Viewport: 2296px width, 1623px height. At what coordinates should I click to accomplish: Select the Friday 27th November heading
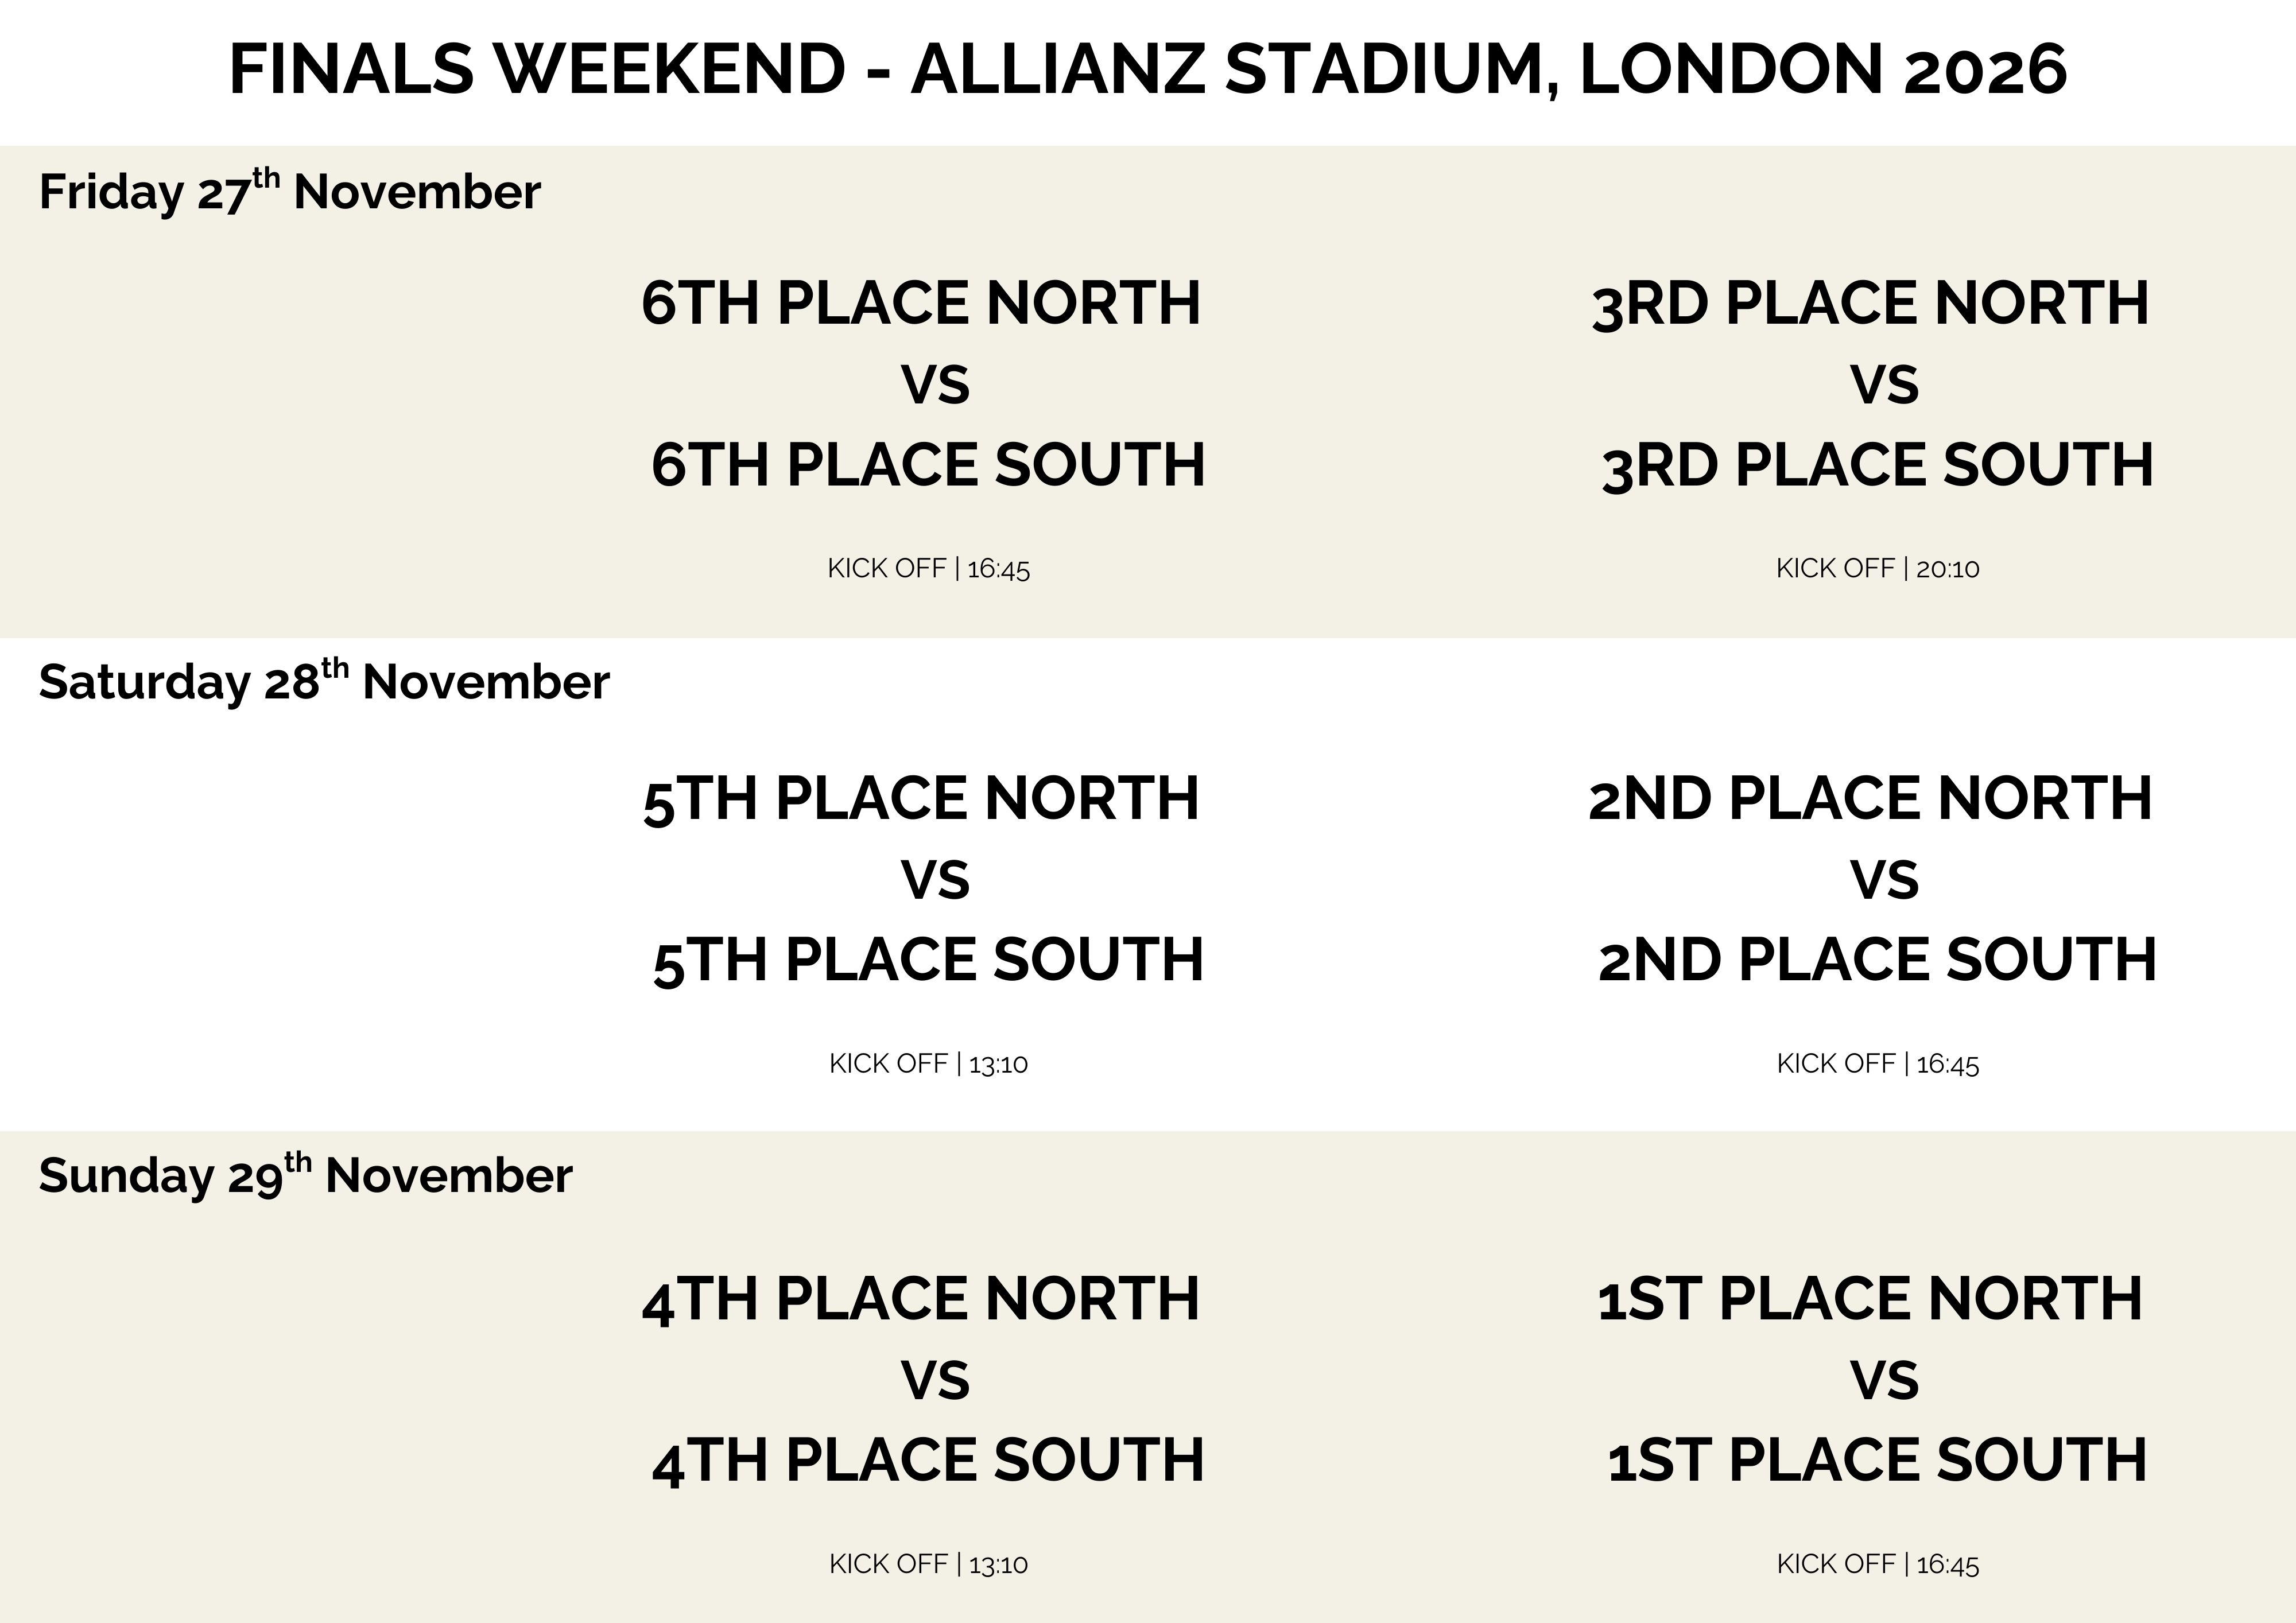pos(289,191)
